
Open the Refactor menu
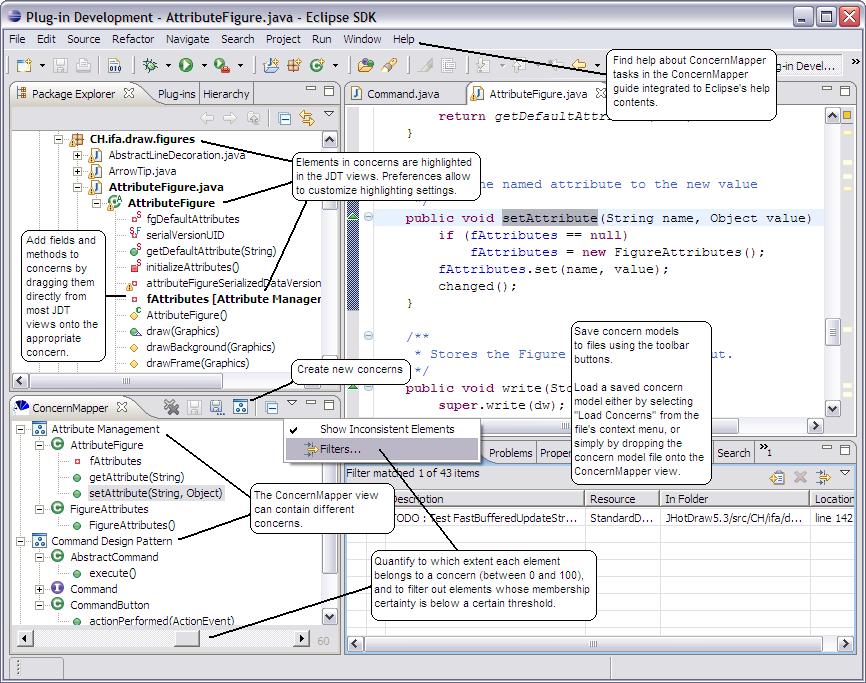click(133, 39)
